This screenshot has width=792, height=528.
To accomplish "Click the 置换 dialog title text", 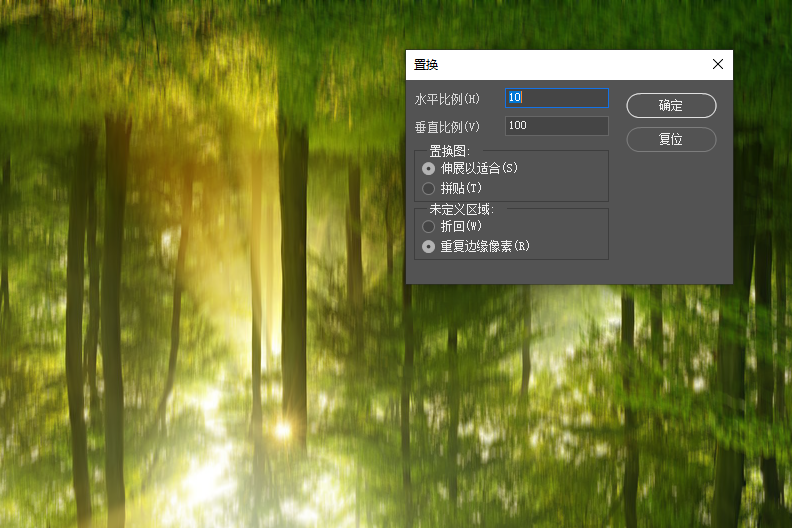I will (x=426, y=65).
